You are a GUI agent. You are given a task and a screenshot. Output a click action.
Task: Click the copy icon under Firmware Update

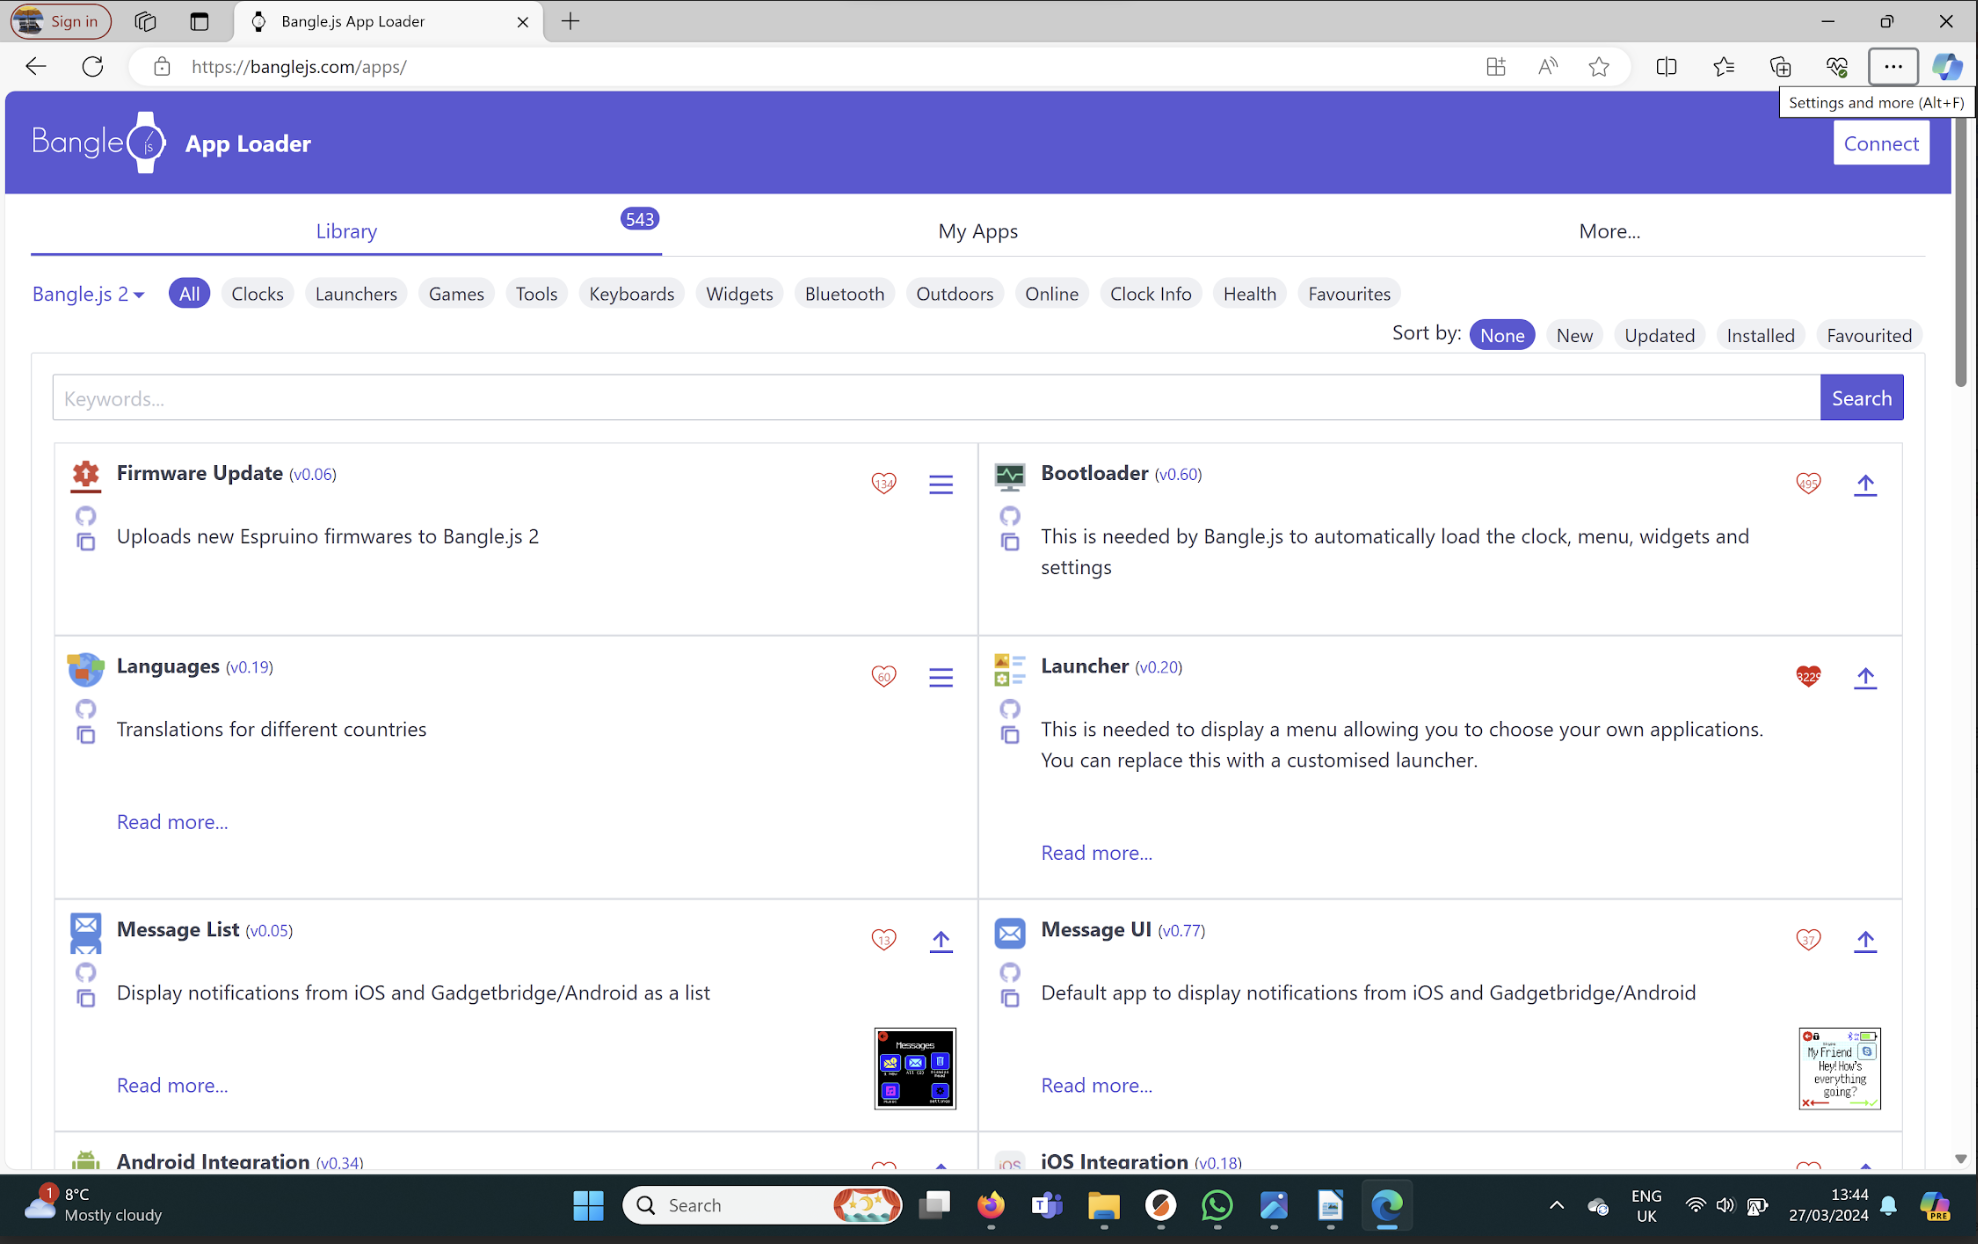pyautogui.click(x=86, y=542)
